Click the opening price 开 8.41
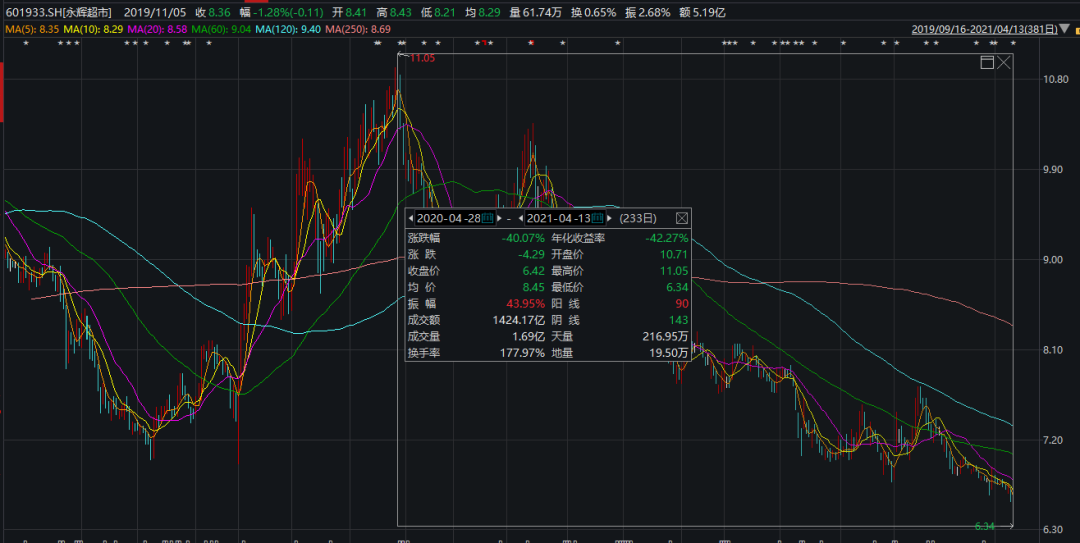 [350, 12]
